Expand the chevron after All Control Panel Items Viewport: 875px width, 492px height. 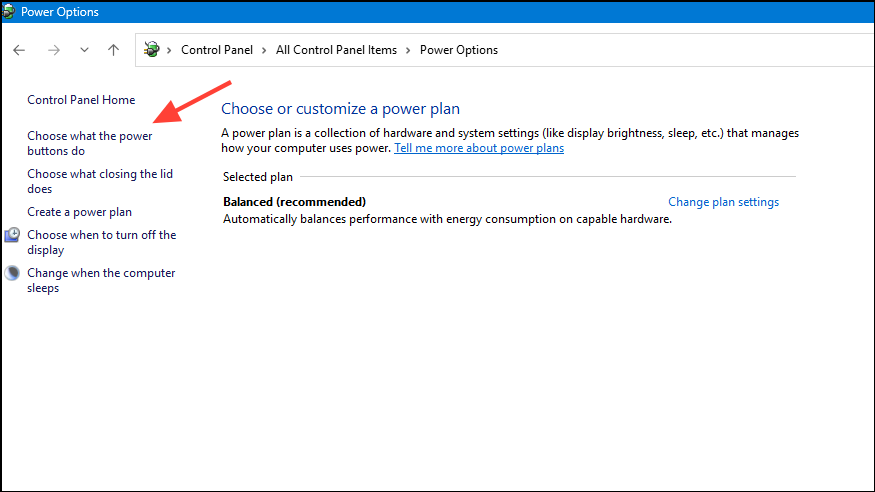pos(408,50)
